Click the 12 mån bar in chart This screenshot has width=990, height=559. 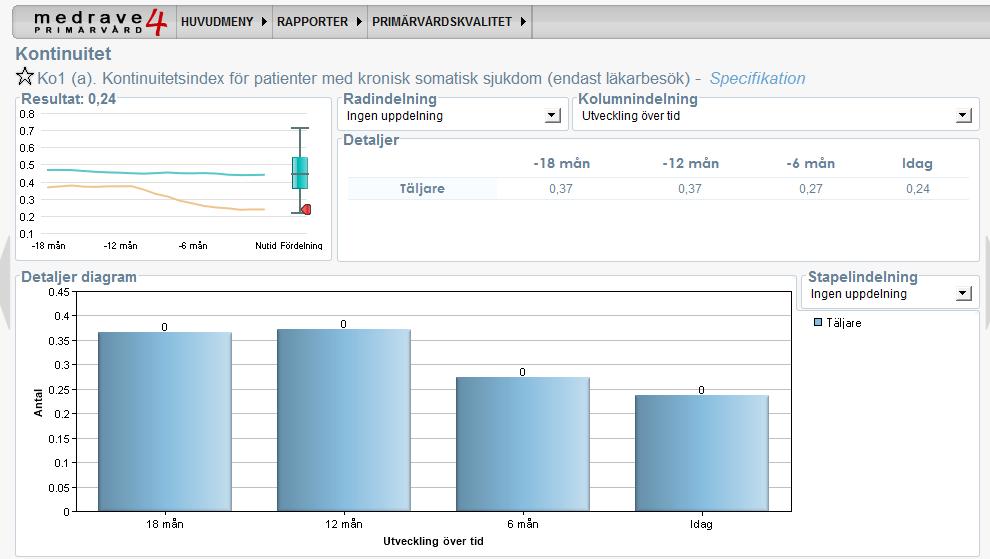(x=343, y=420)
